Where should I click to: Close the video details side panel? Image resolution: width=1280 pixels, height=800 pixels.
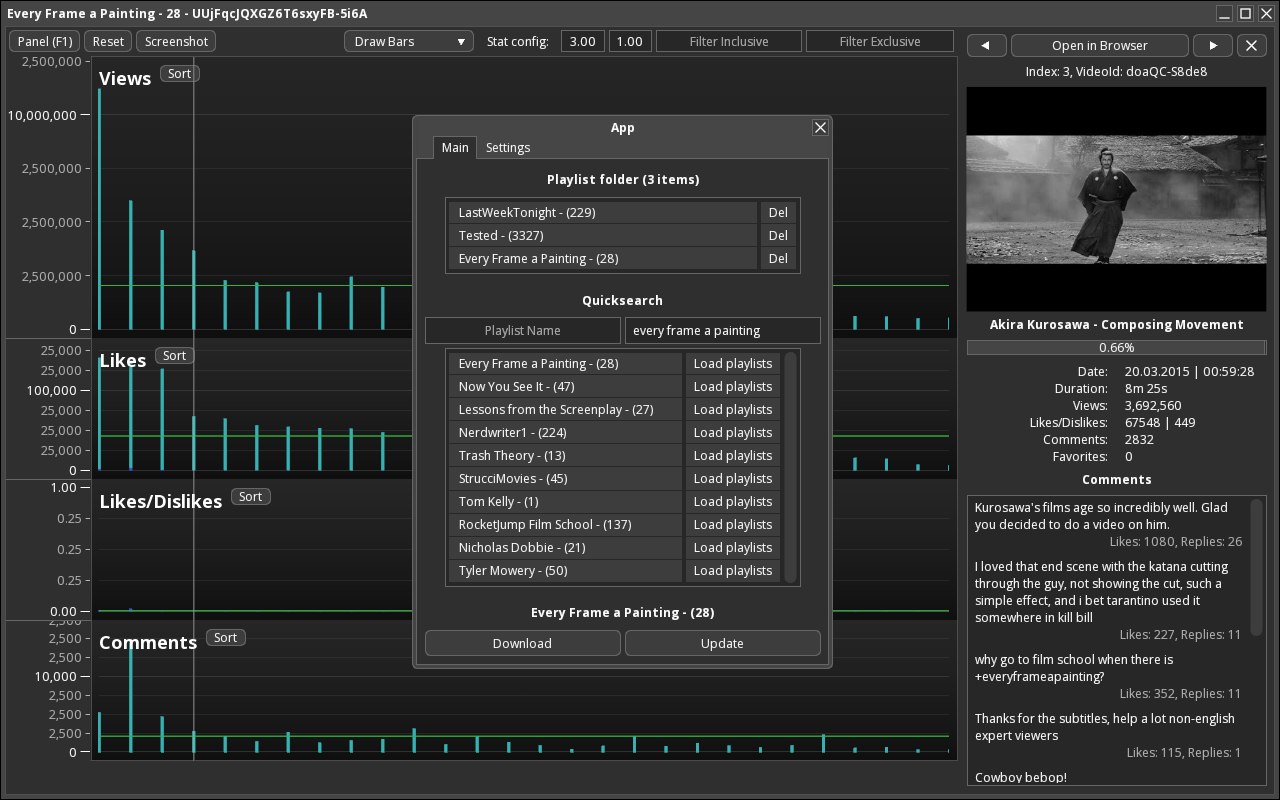click(1252, 45)
